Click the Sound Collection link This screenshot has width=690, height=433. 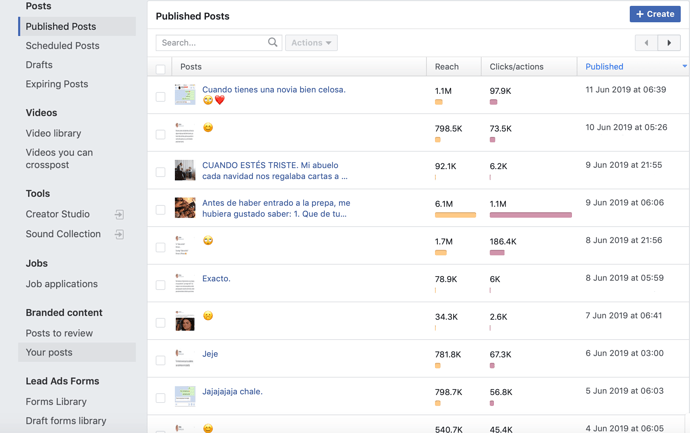click(x=63, y=234)
